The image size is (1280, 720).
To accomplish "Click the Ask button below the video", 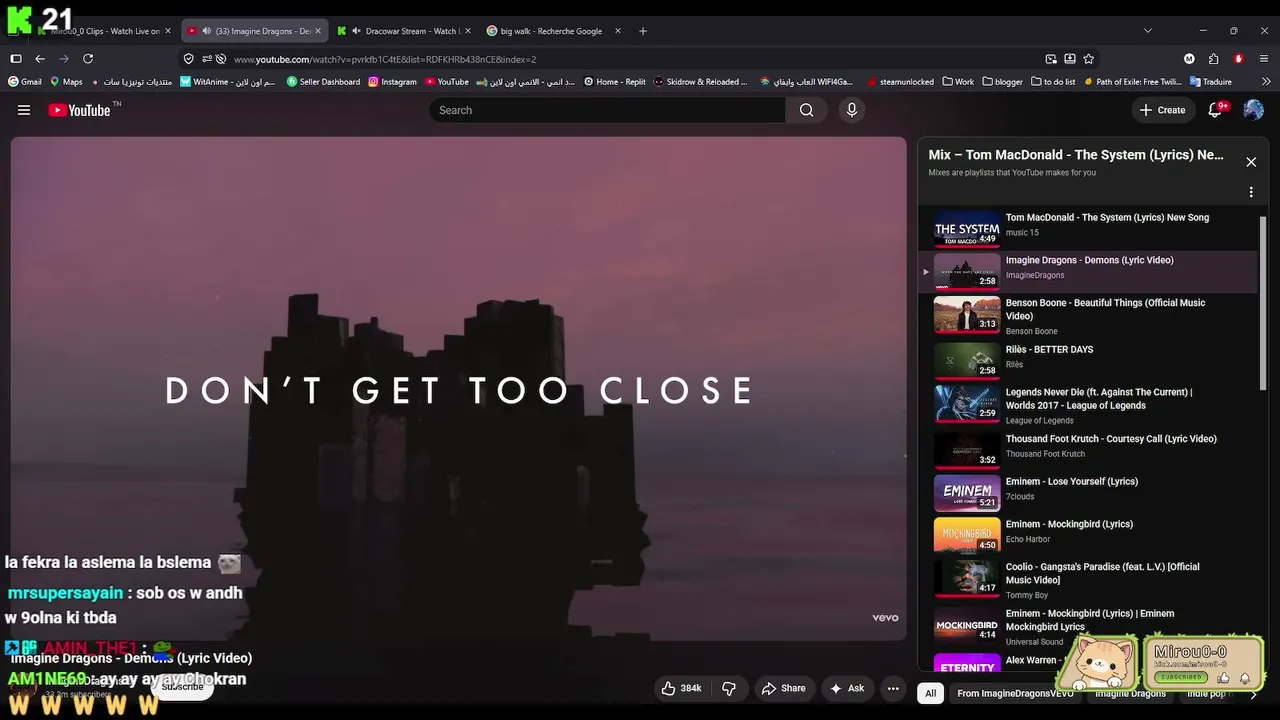I will tap(847, 688).
